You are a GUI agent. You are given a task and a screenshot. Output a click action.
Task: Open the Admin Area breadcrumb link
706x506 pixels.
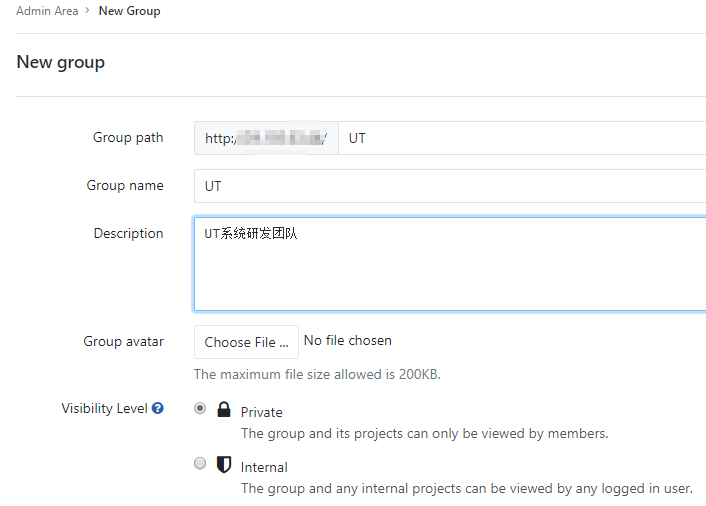click(47, 11)
